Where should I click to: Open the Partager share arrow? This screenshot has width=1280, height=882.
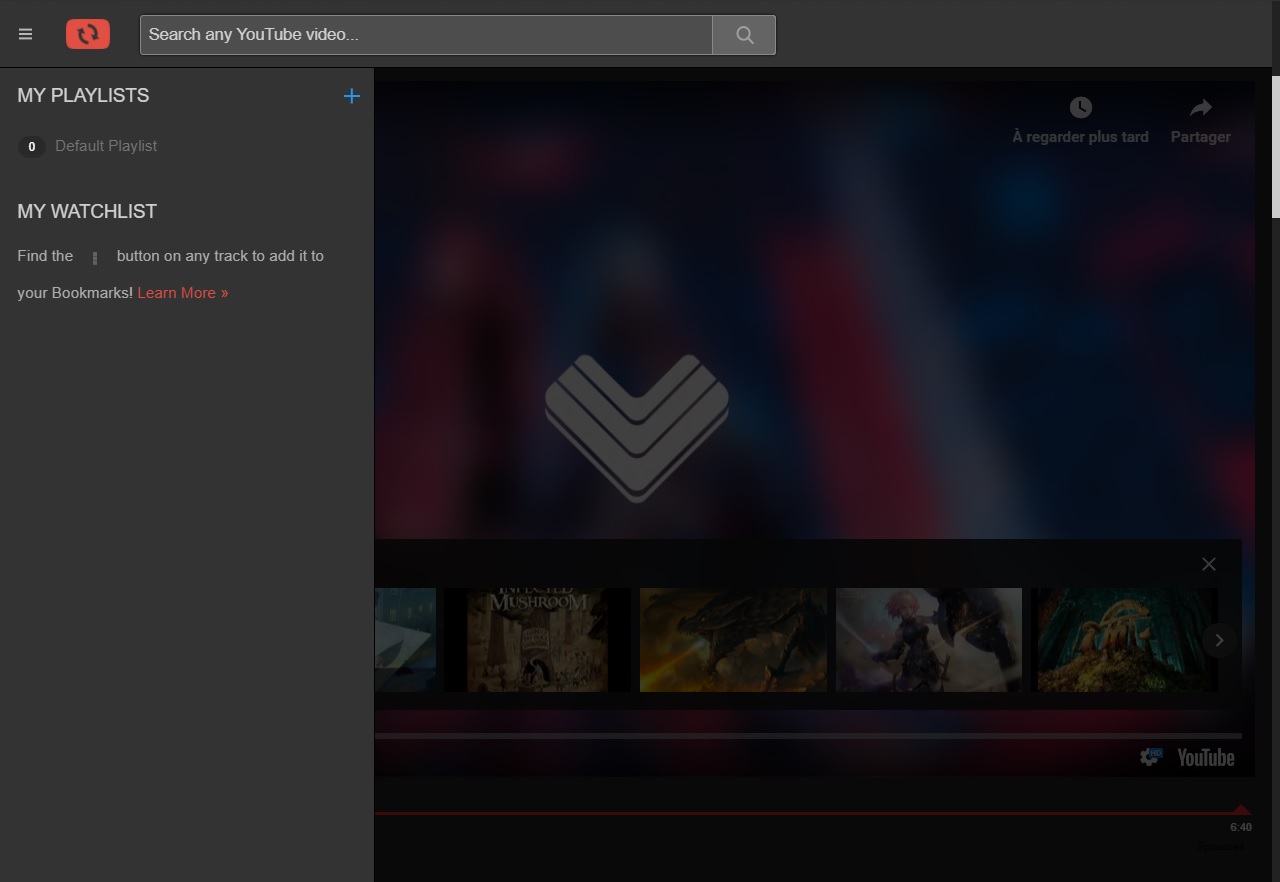pyautogui.click(x=1201, y=107)
